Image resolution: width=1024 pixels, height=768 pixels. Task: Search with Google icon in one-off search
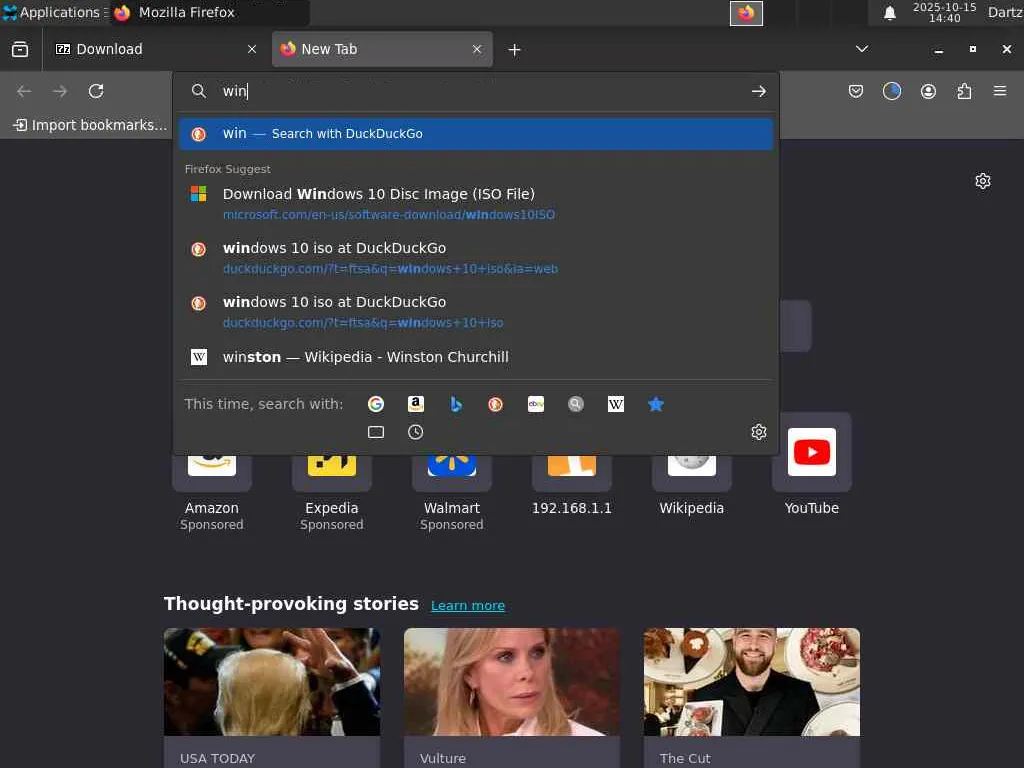(376, 404)
